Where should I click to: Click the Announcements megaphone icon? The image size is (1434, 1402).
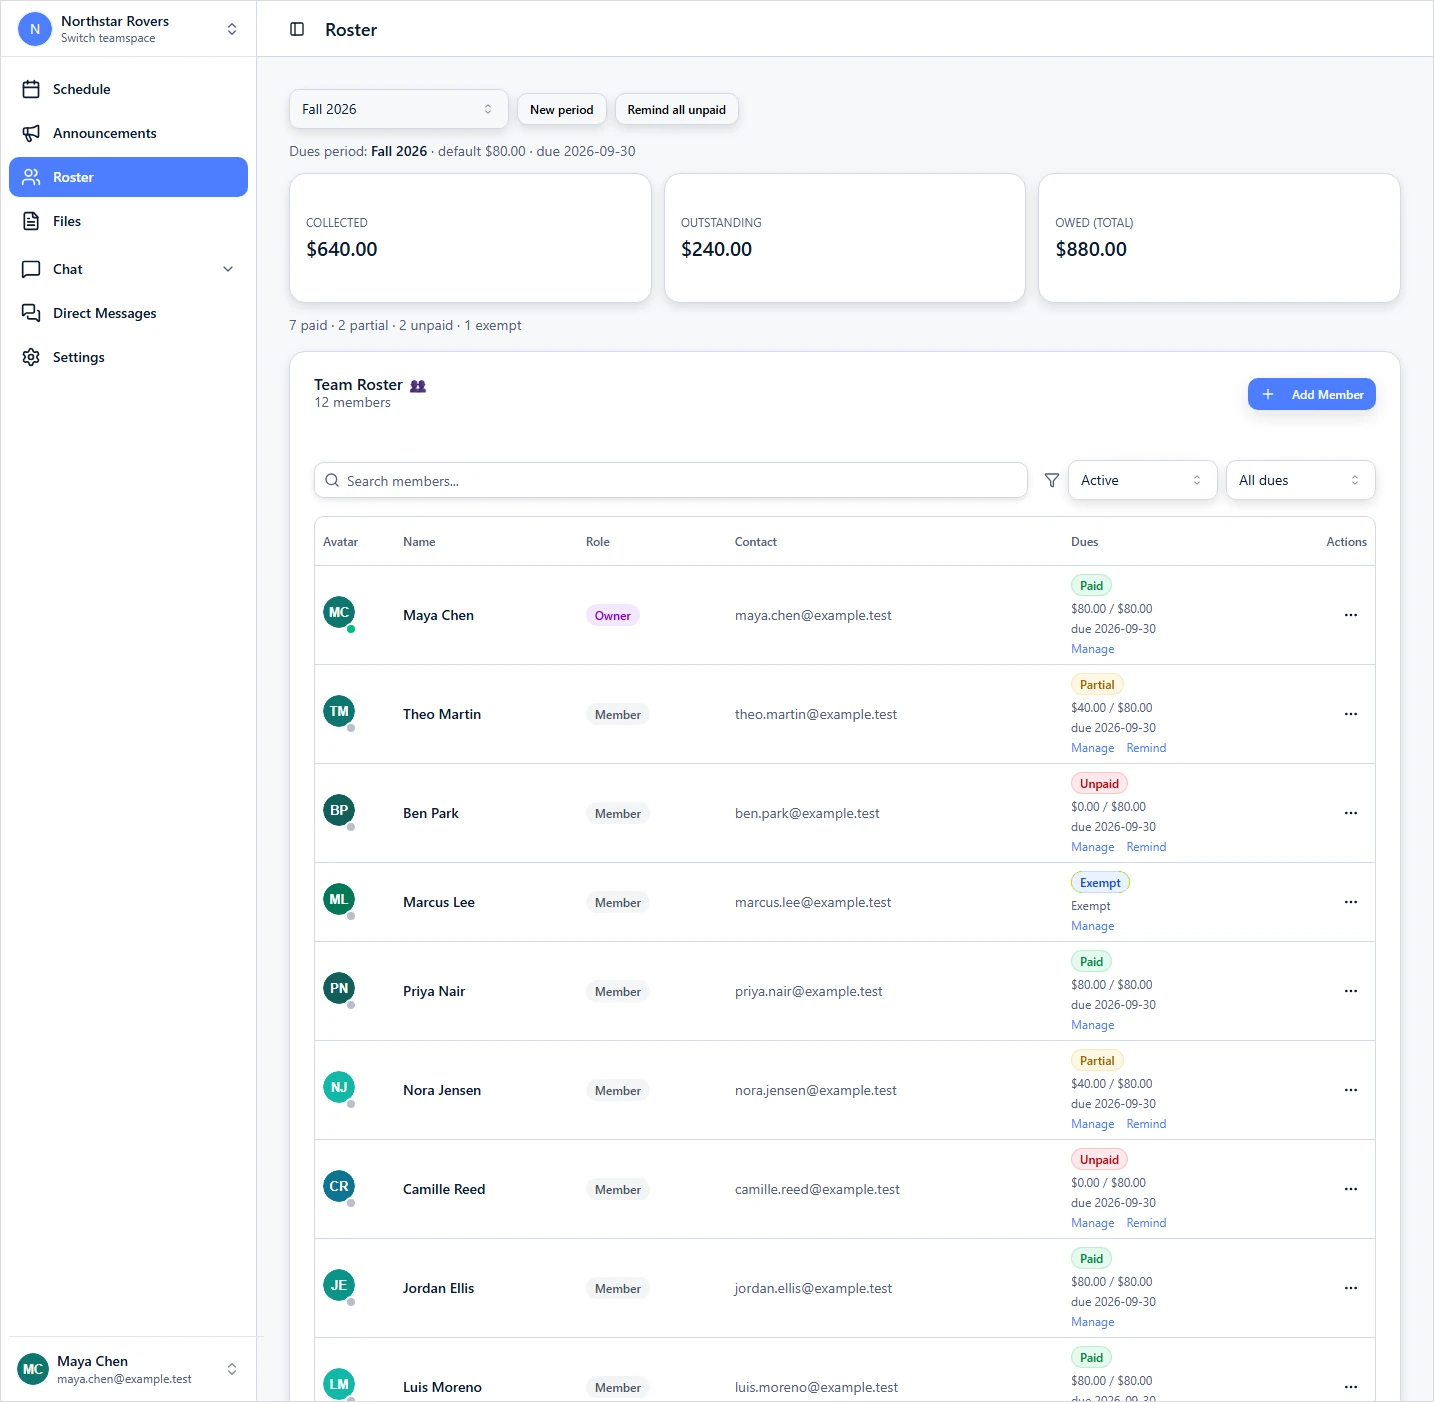click(31, 133)
